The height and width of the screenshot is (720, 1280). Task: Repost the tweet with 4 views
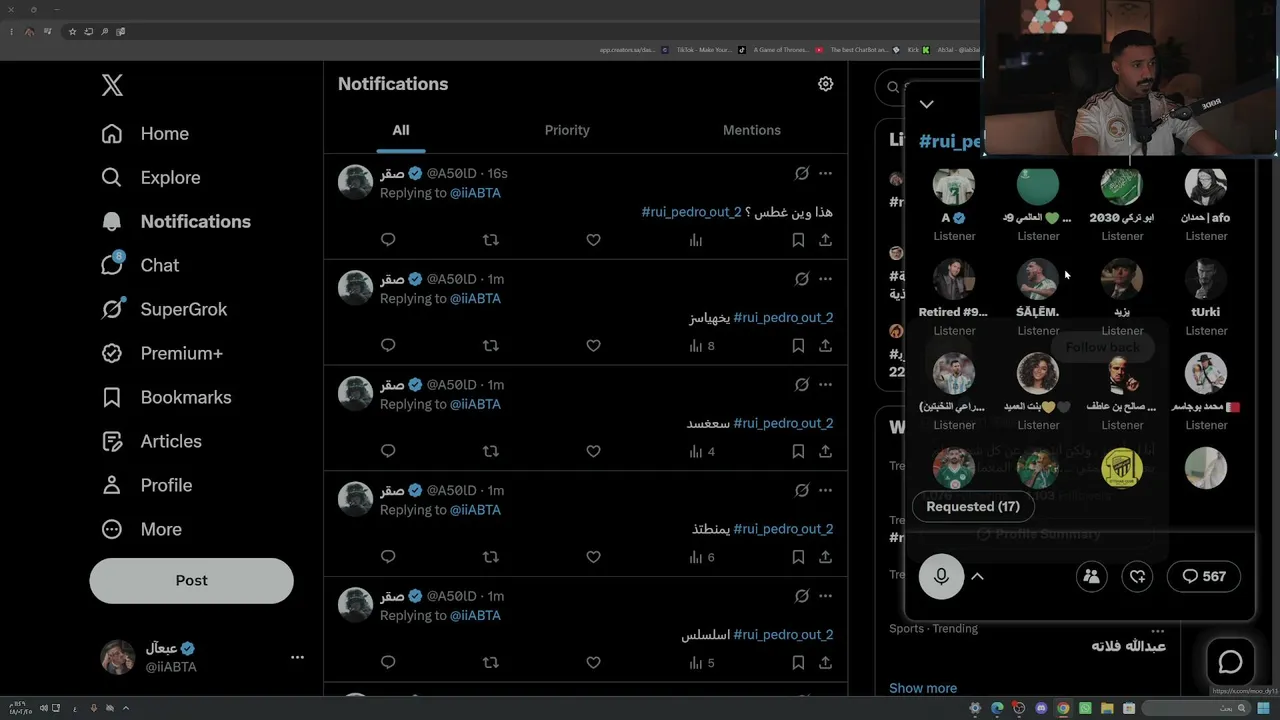490,452
